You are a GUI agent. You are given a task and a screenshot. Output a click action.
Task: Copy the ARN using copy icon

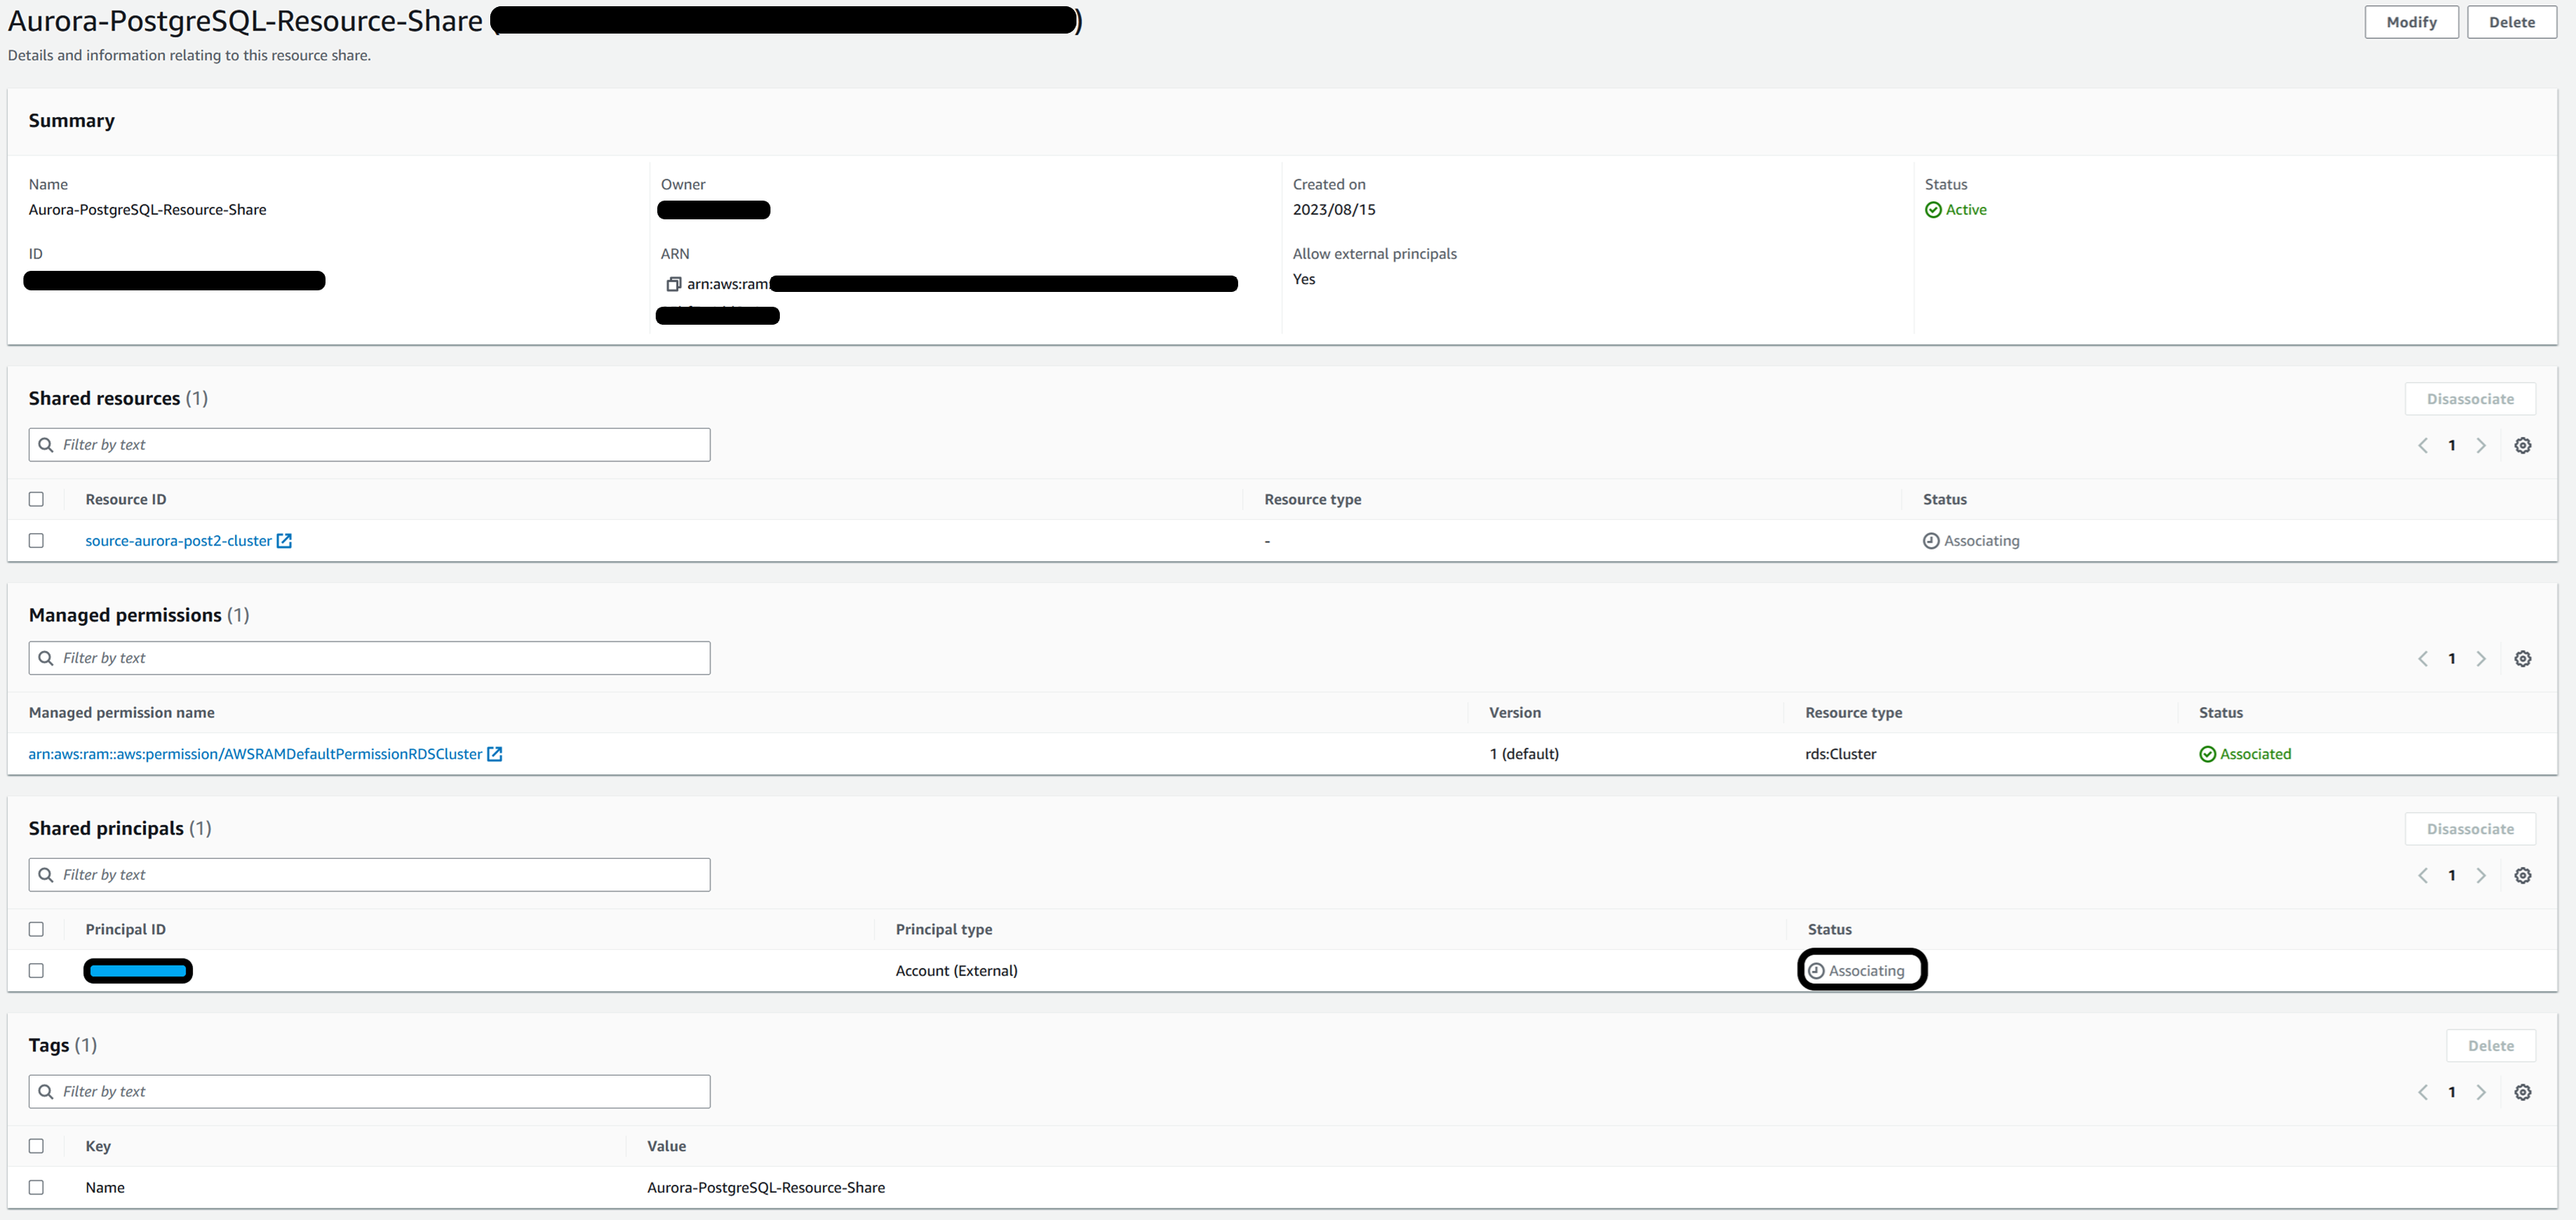(x=673, y=284)
